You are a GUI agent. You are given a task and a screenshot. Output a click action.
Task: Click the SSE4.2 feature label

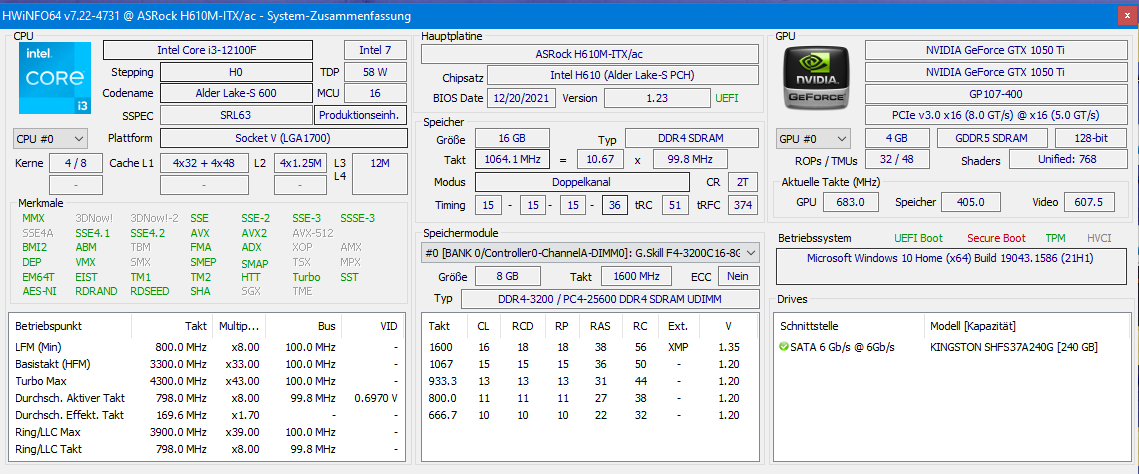click(147, 233)
